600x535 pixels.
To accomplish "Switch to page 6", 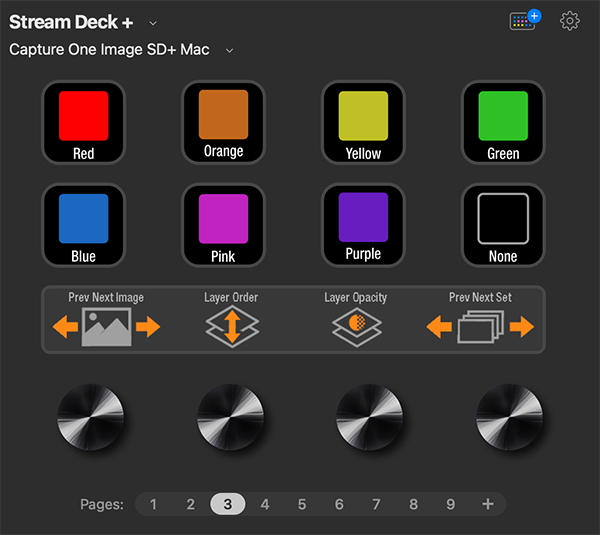I will [x=339, y=504].
